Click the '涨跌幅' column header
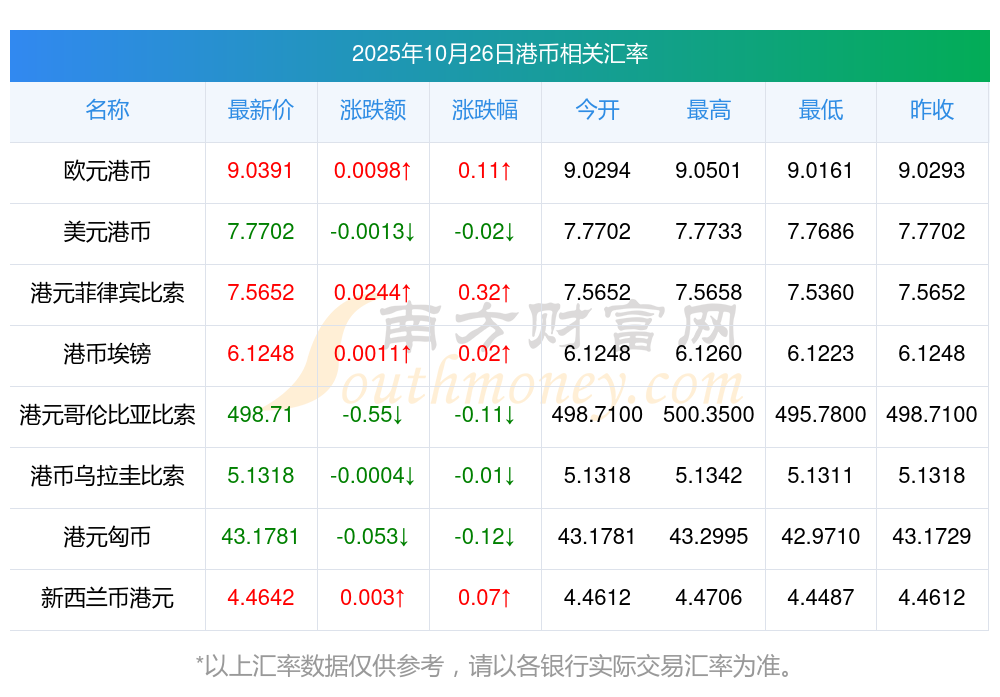This screenshot has width=1000, height=697. click(485, 110)
